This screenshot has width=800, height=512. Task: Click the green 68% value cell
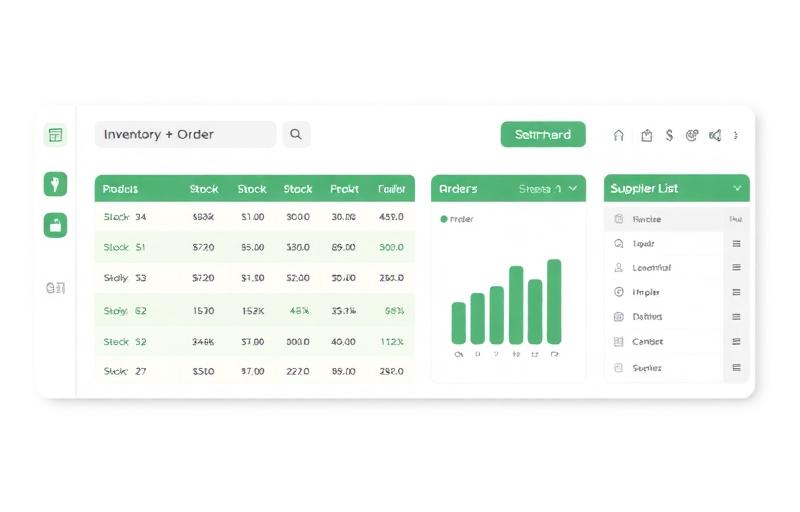(394, 311)
